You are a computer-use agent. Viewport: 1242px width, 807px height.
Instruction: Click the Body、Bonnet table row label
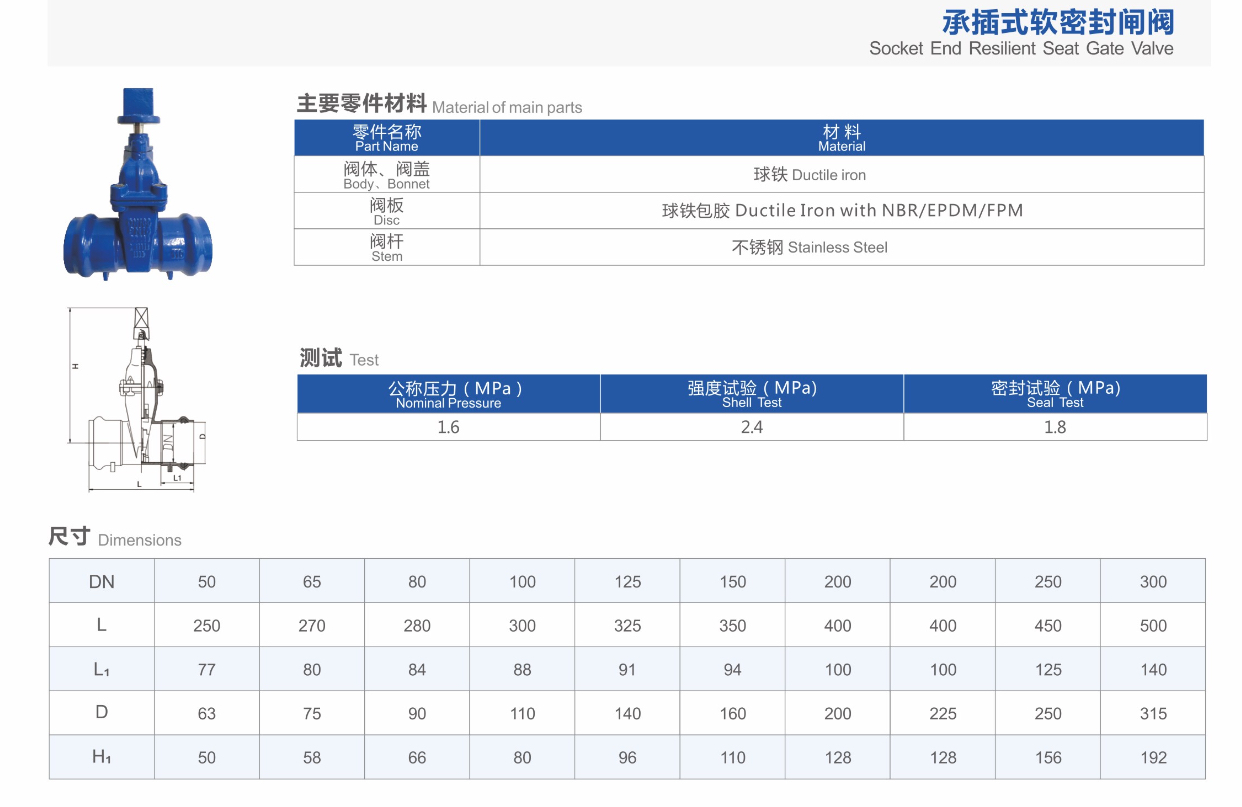[386, 173]
